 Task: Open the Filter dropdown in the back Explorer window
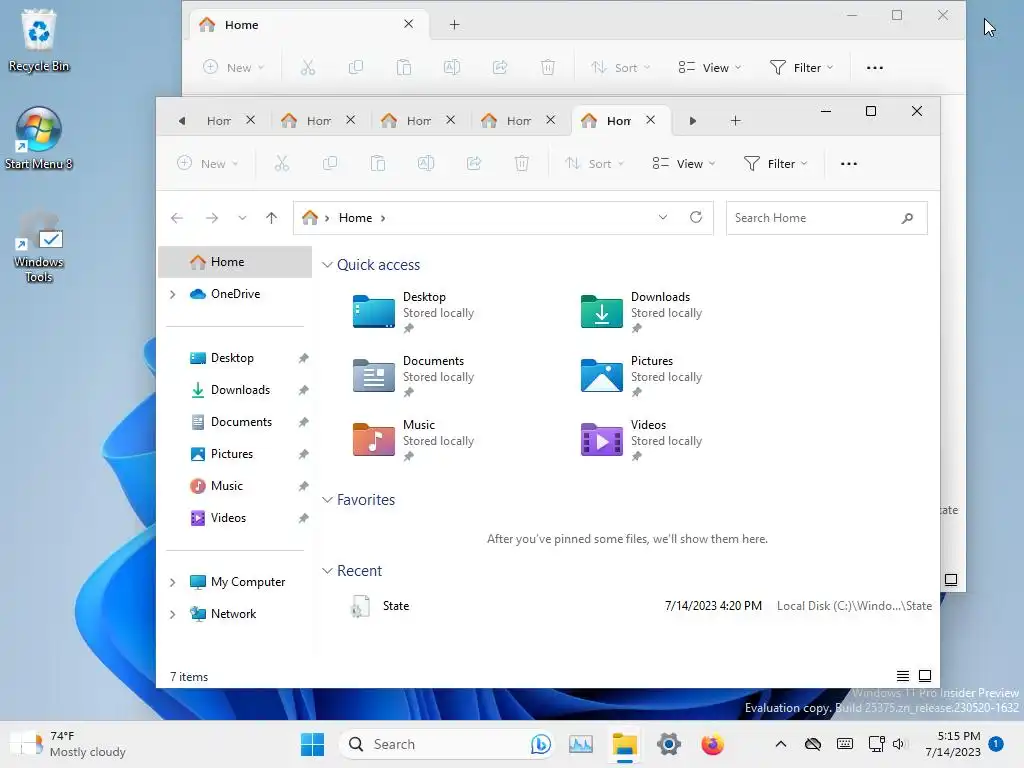point(801,67)
